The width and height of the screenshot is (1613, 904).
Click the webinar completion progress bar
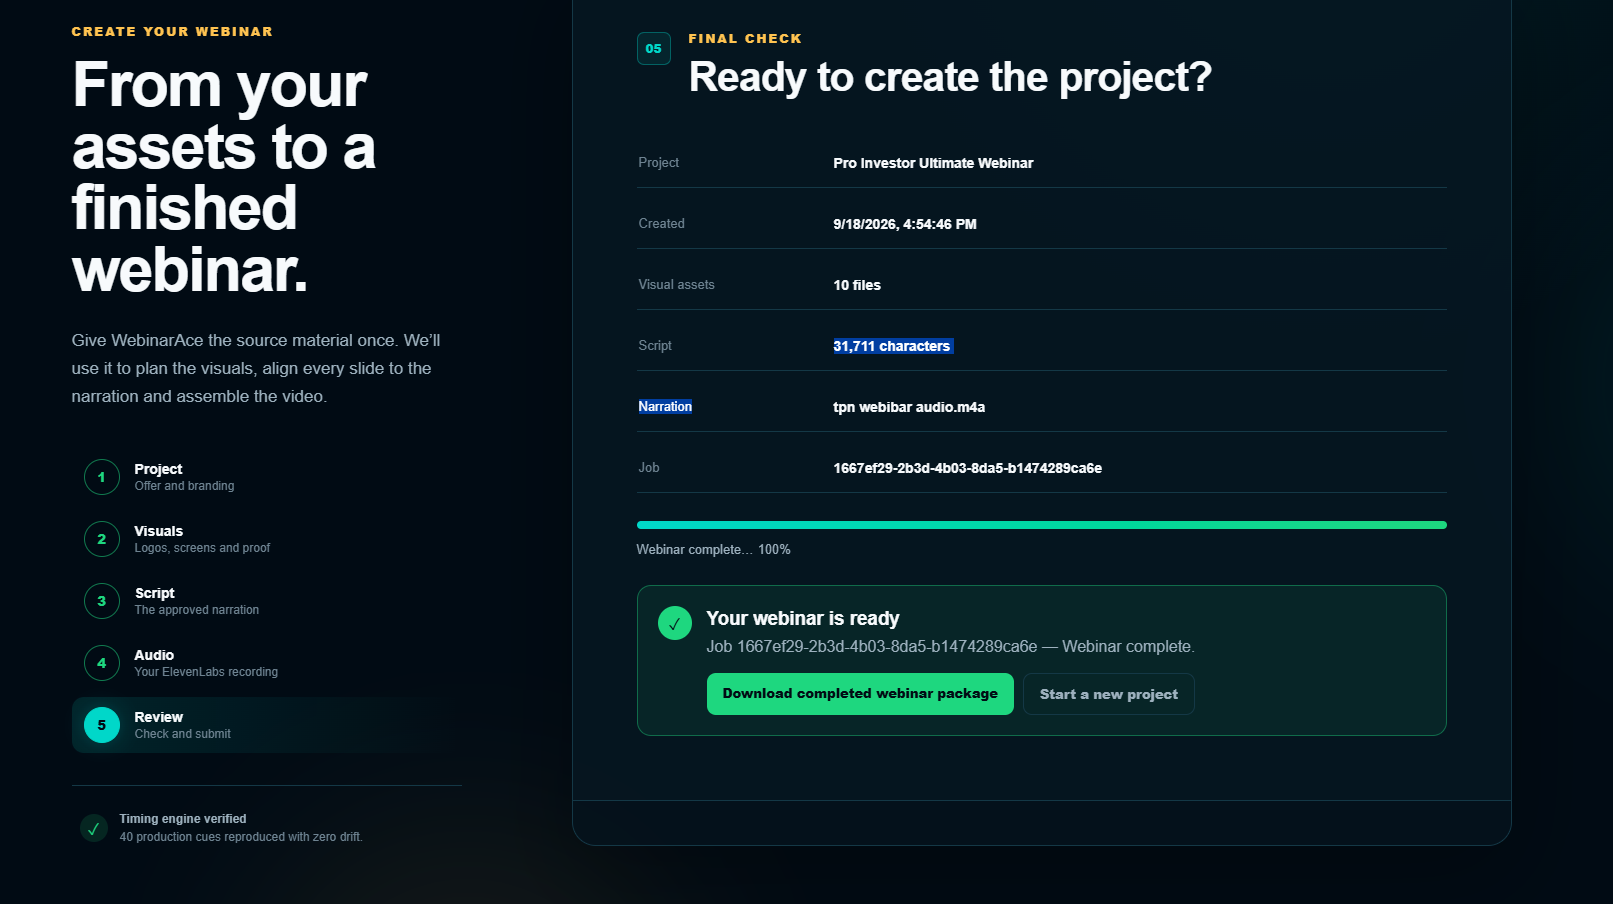(1042, 525)
